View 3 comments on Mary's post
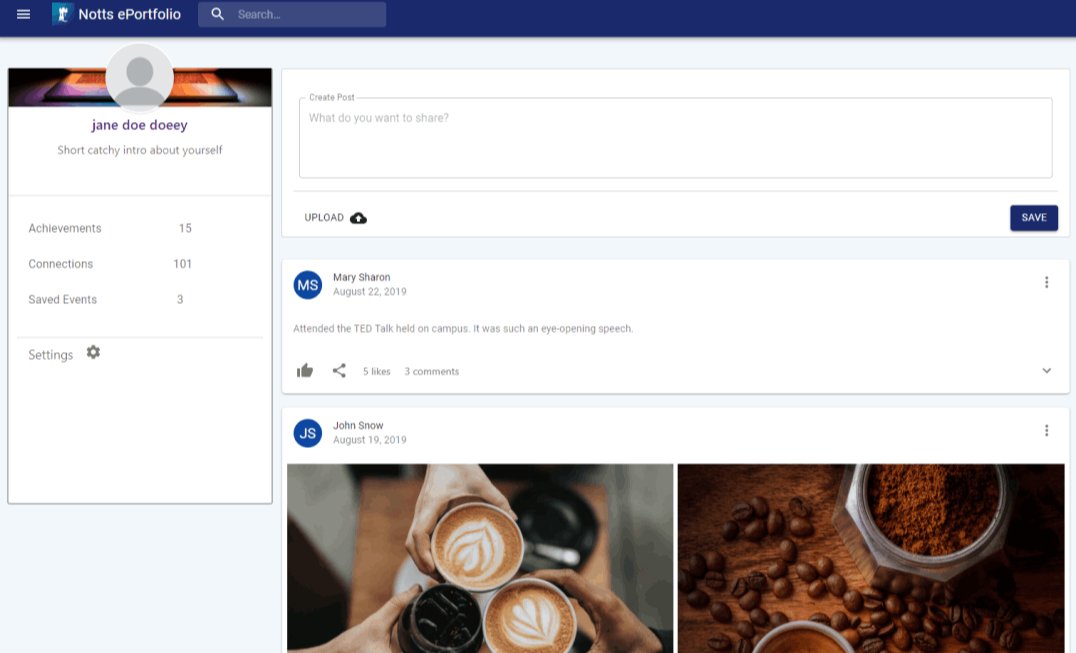This screenshot has width=1076, height=653. pyautogui.click(x=431, y=372)
